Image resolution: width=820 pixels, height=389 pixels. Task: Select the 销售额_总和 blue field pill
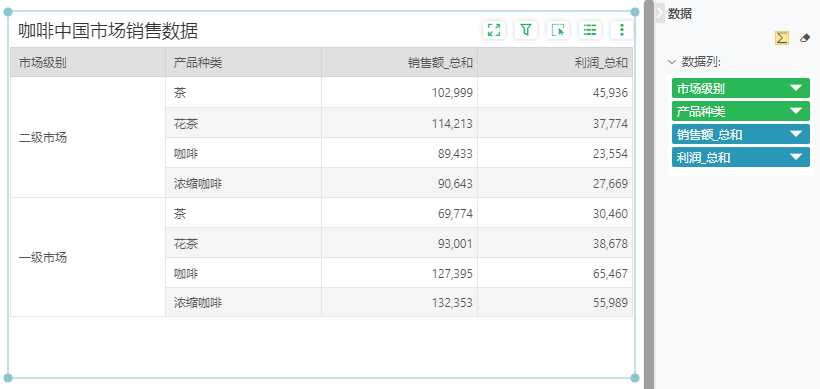pyautogui.click(x=741, y=134)
